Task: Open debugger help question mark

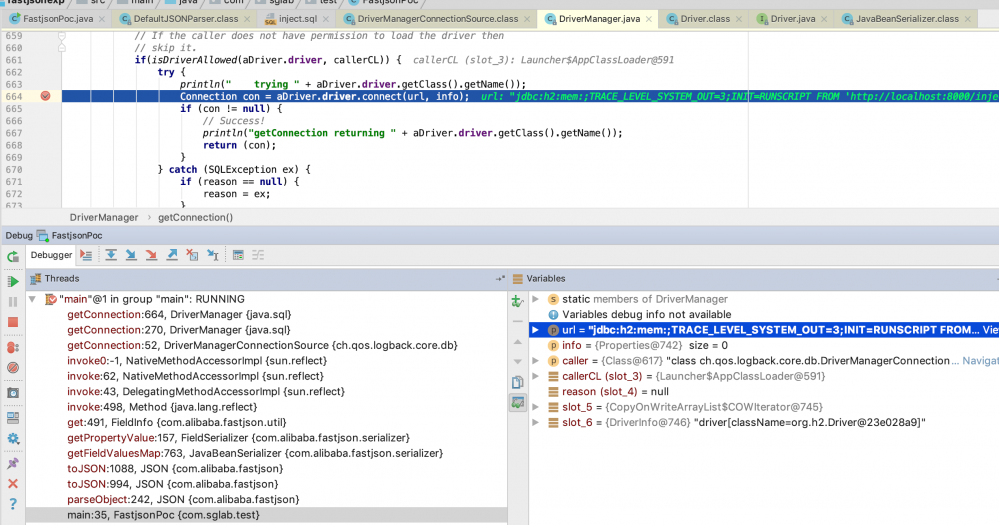Action: coord(13,504)
